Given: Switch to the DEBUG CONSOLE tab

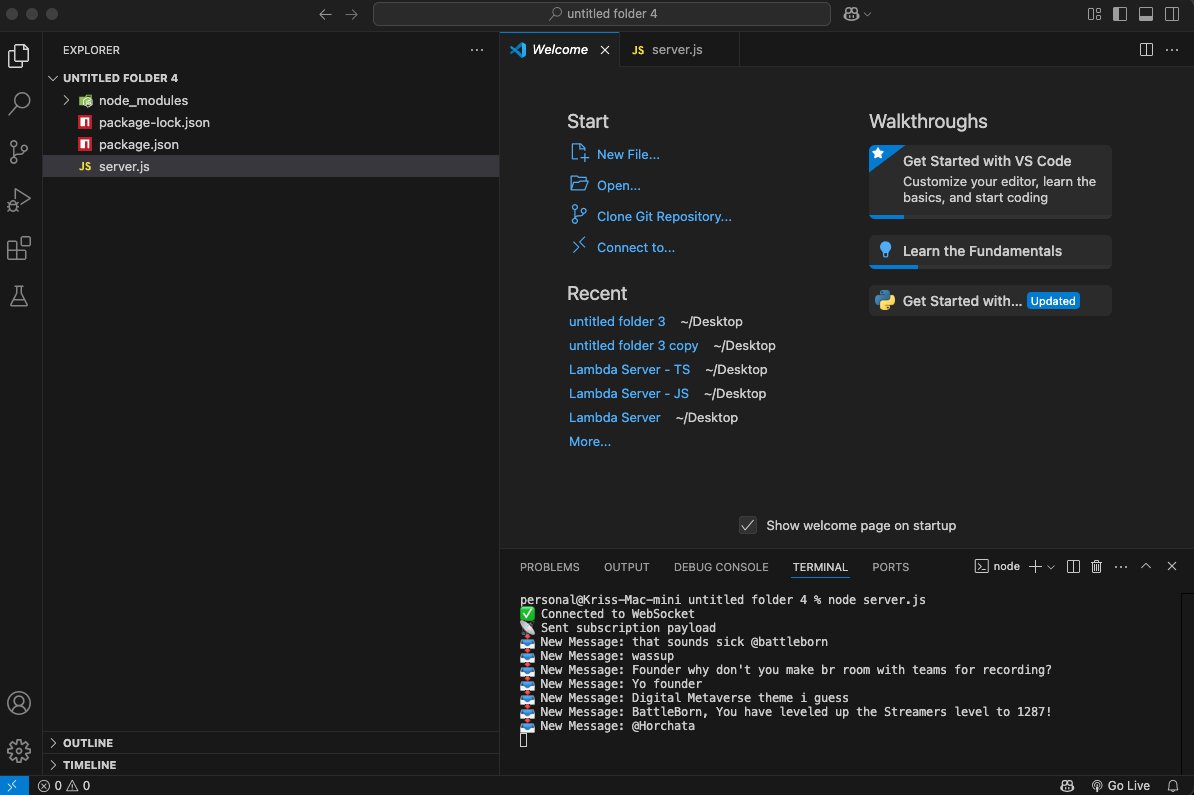Looking at the screenshot, I should tap(721, 567).
